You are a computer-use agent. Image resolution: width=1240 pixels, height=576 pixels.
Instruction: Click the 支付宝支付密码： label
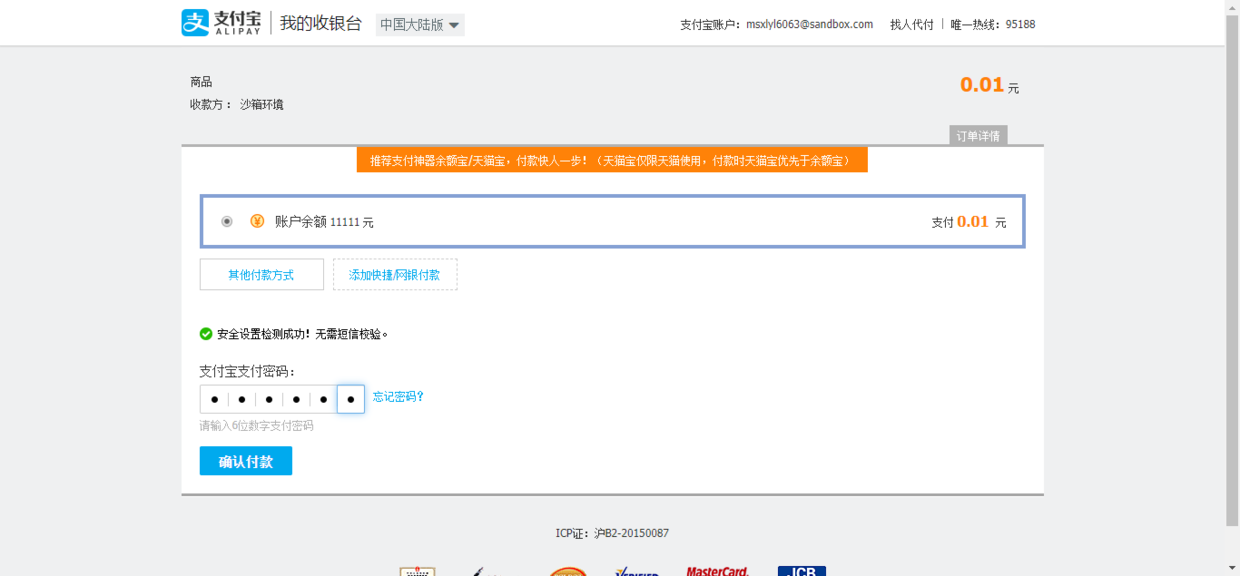(248, 371)
